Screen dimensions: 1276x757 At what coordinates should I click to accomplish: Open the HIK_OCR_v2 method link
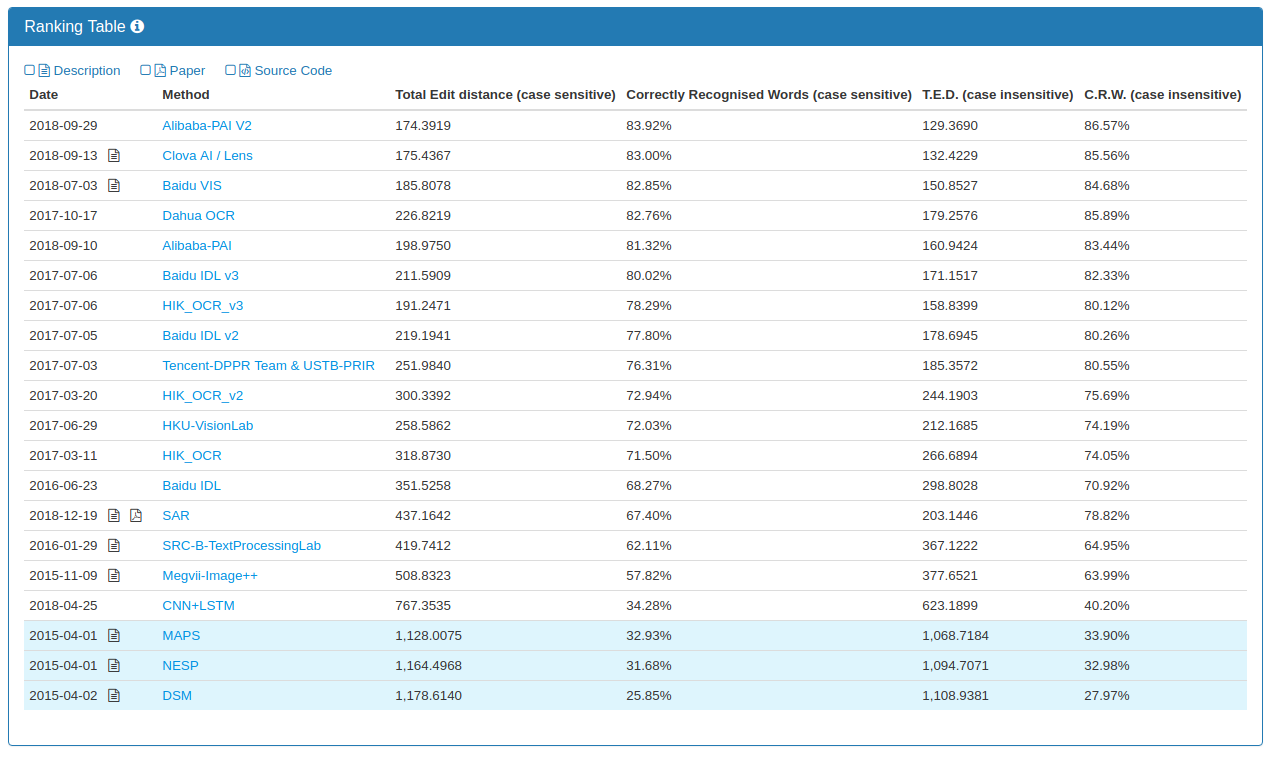pyautogui.click(x=203, y=395)
